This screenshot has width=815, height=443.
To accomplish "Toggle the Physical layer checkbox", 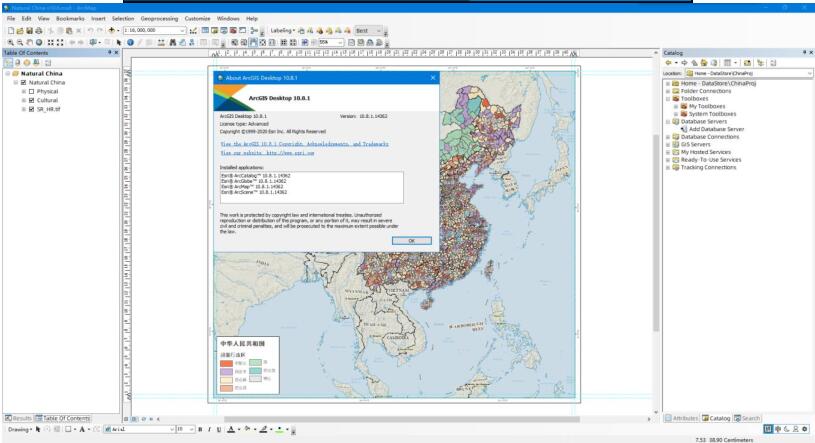I will click(32, 92).
